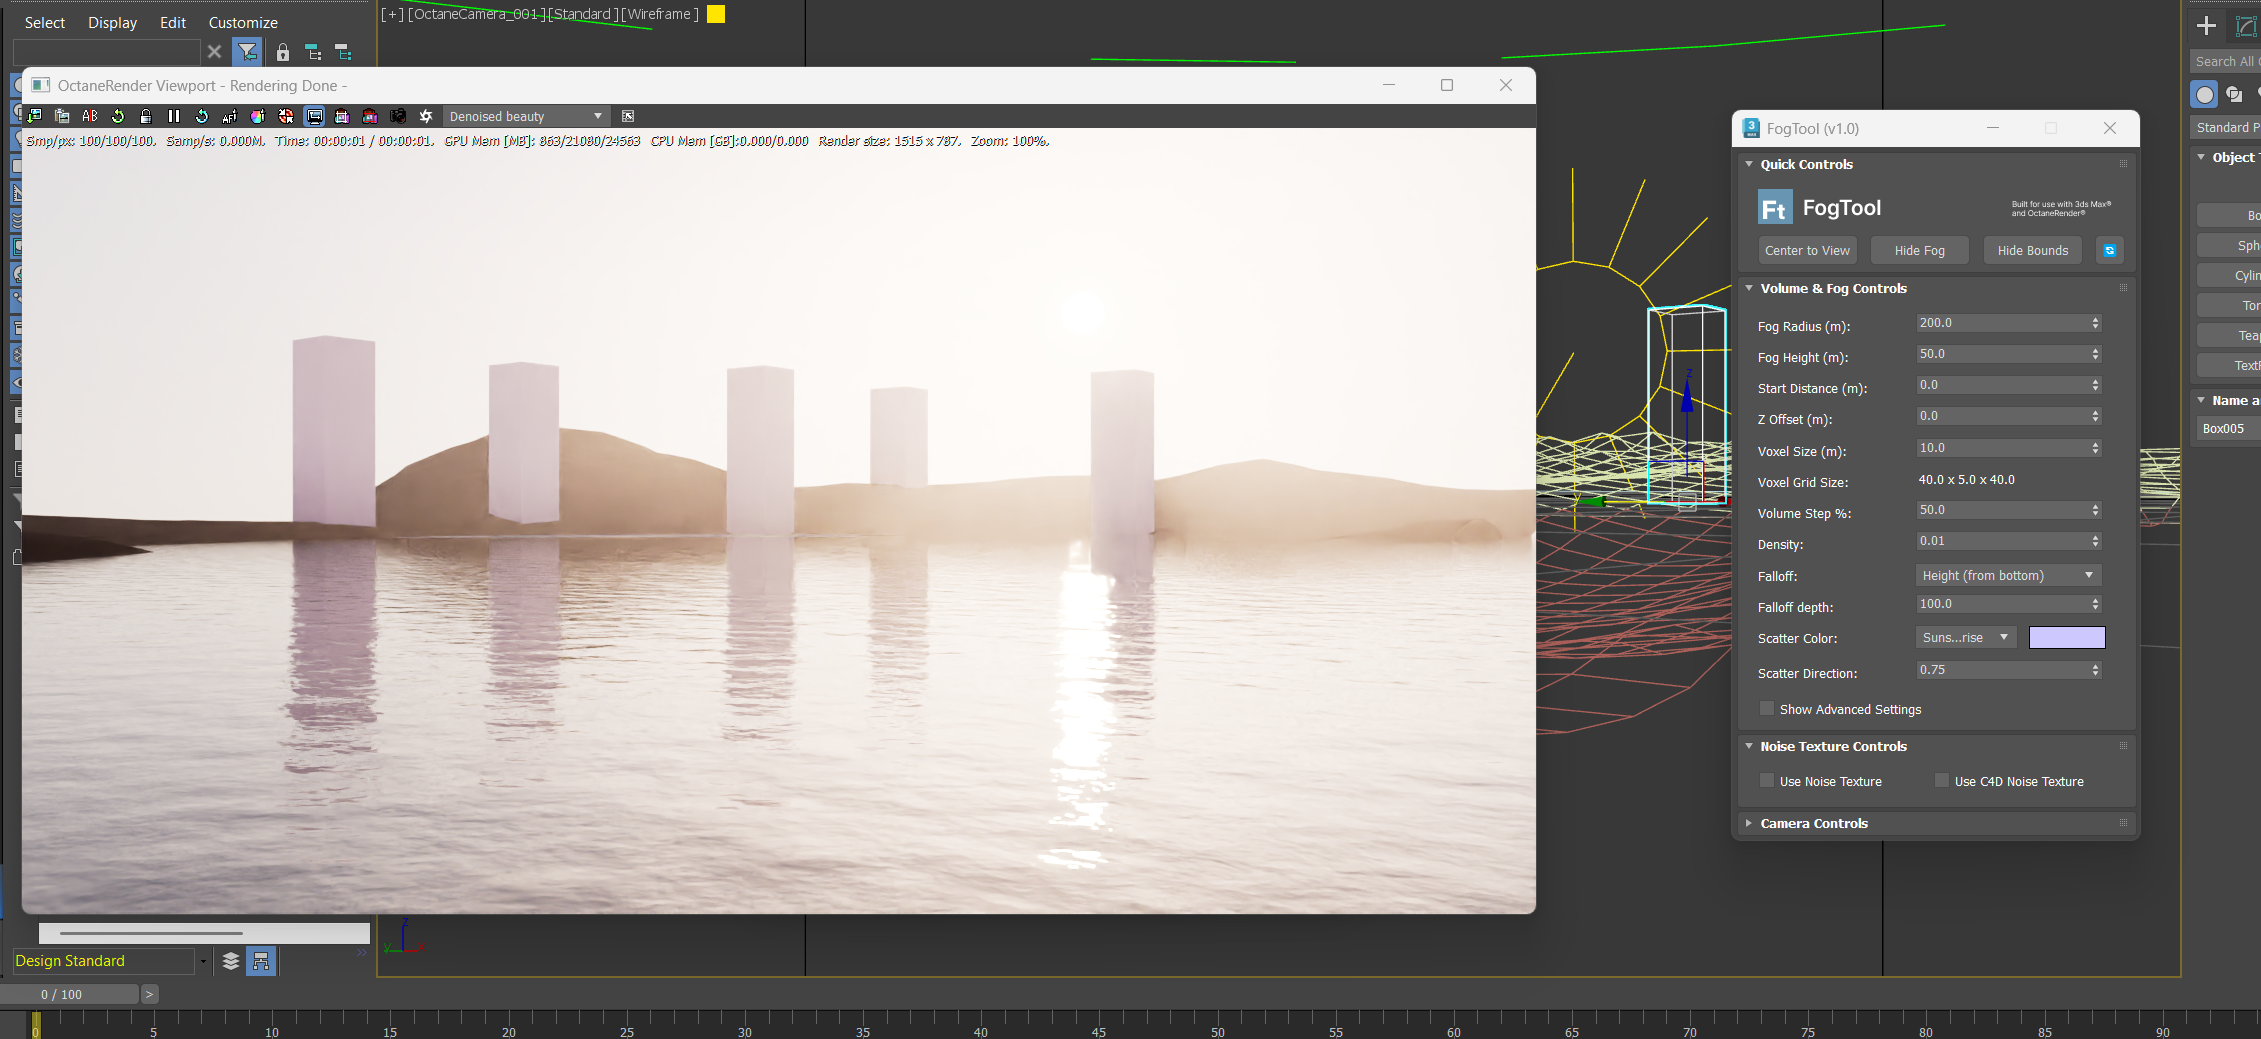Viewport: 2261px width, 1039px height.
Task: Open the Edit menu in Scene Explorer
Action: coord(173,22)
